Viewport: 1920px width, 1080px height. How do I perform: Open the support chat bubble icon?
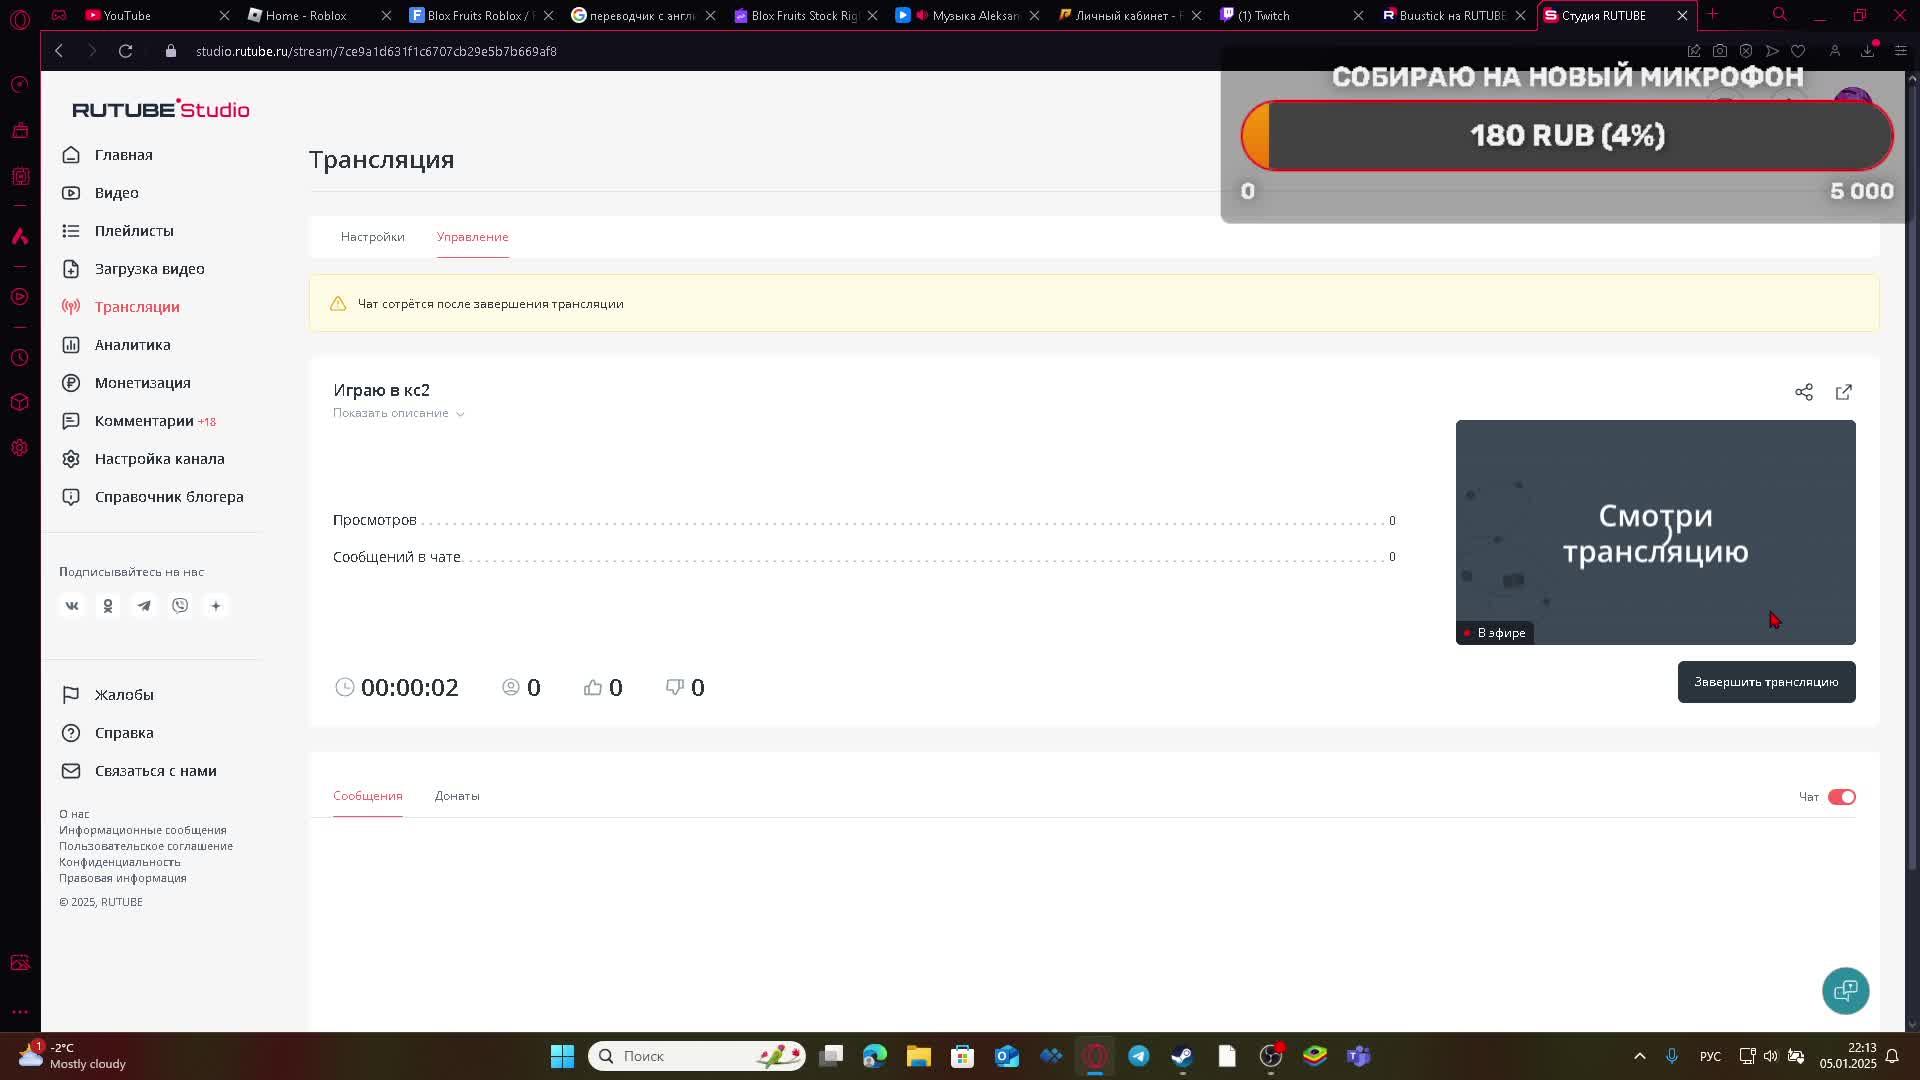point(1845,990)
